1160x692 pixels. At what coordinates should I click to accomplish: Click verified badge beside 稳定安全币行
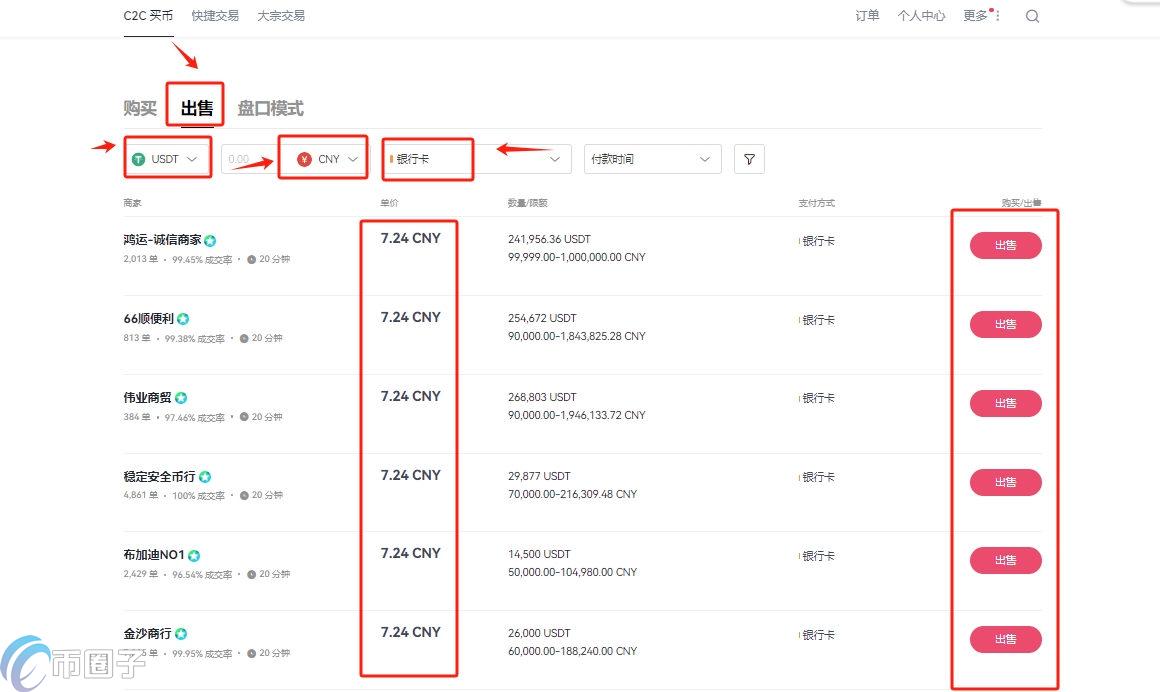point(205,477)
